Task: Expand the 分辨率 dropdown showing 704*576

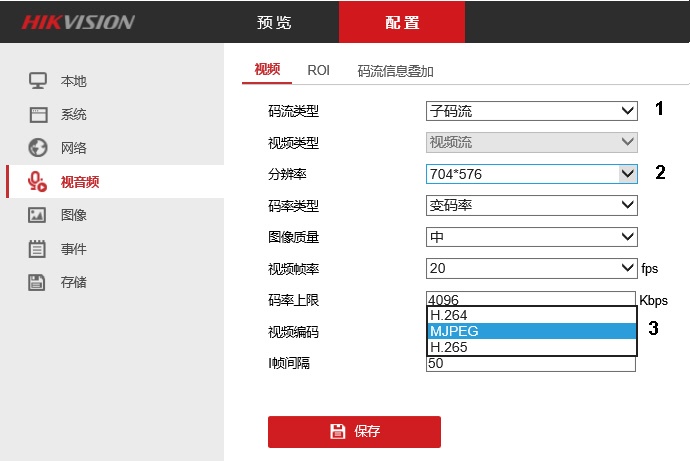Action: click(x=531, y=174)
